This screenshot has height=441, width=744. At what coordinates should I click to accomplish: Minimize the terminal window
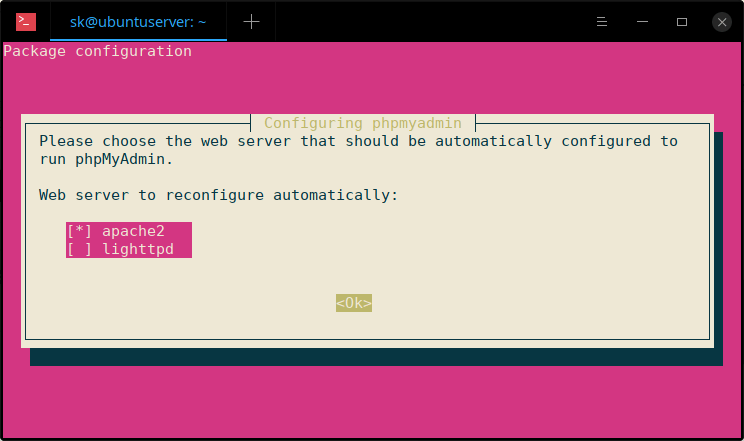(642, 21)
